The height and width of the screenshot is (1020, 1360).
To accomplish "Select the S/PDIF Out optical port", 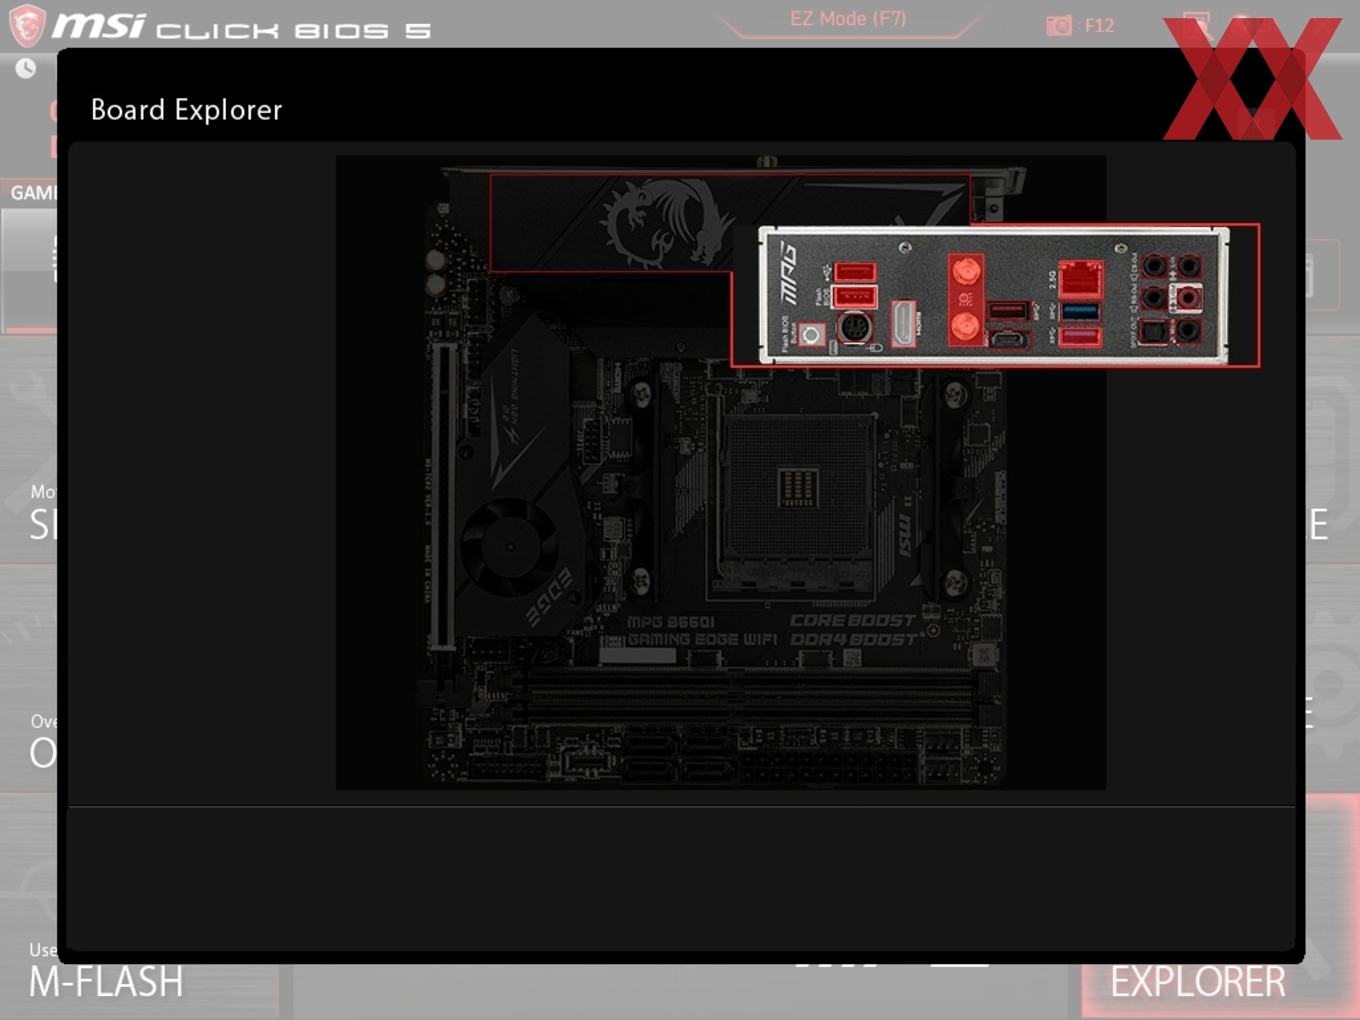I will point(1154,330).
